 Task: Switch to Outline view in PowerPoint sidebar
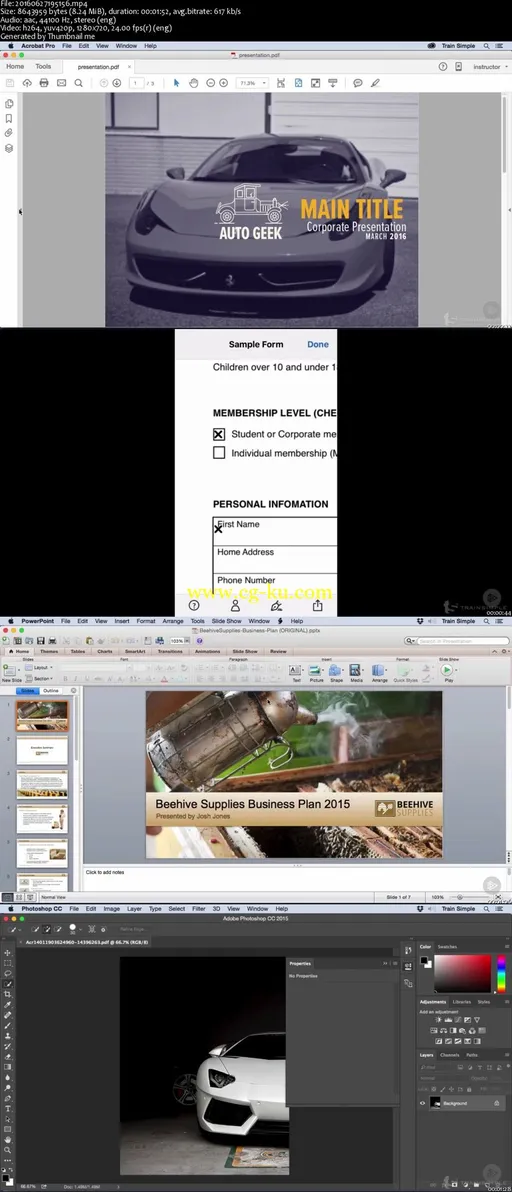tap(50, 690)
